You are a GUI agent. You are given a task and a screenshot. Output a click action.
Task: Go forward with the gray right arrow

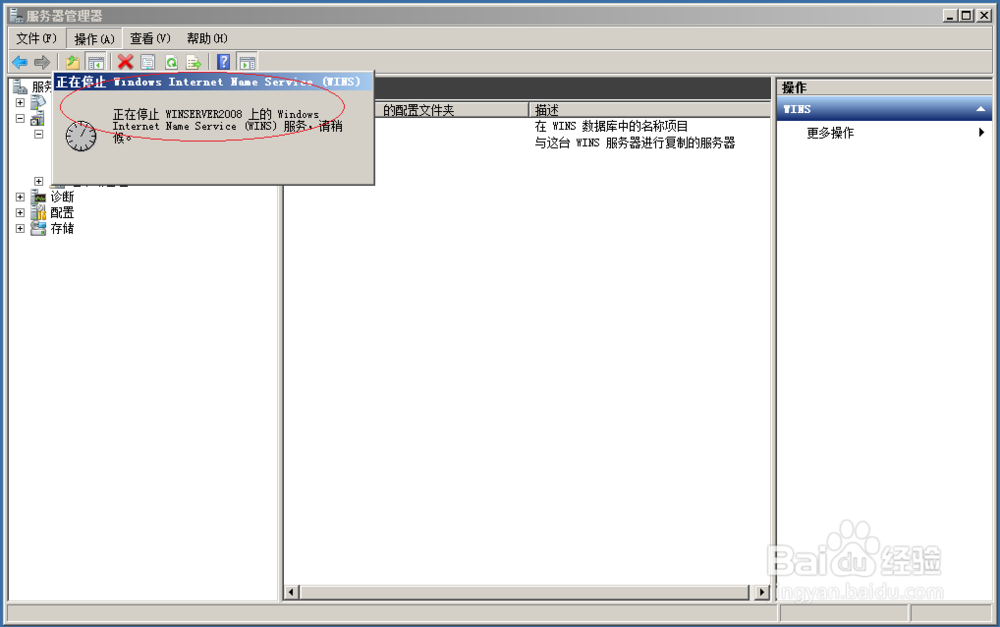click(x=42, y=62)
